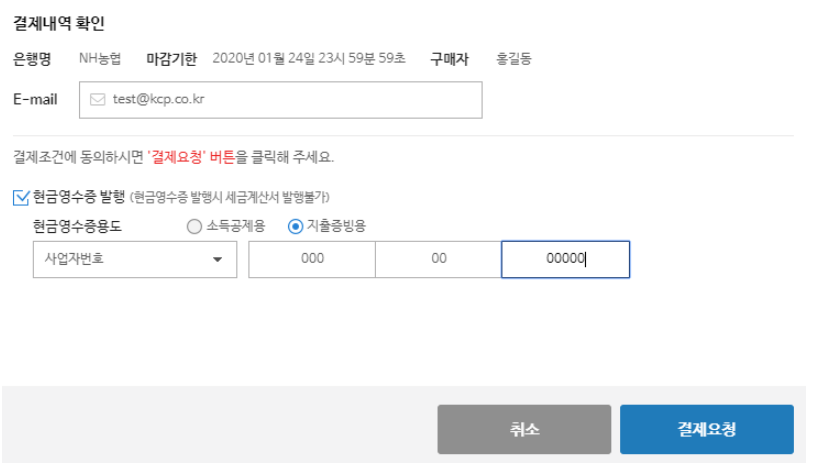The width and height of the screenshot is (816, 470).
Task: Click the NH농협 bank name text
Action: point(100,59)
